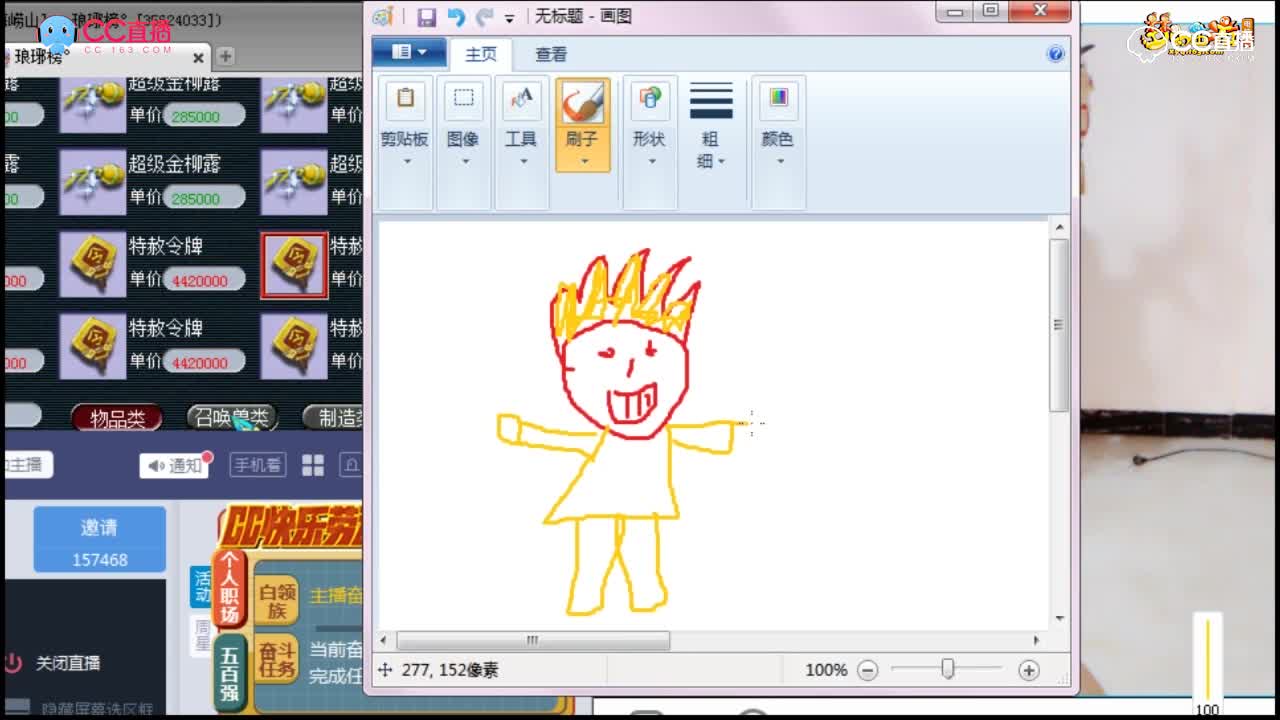This screenshot has height=720, width=1280.
Task: Open the Shapes gallery in Paint
Action: tap(649, 141)
